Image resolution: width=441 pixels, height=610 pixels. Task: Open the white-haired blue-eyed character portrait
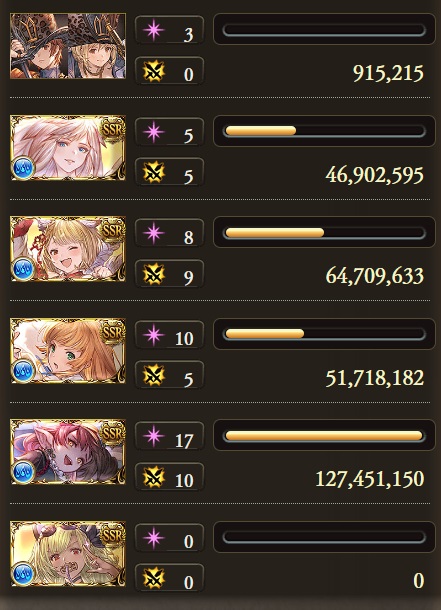(x=68, y=147)
